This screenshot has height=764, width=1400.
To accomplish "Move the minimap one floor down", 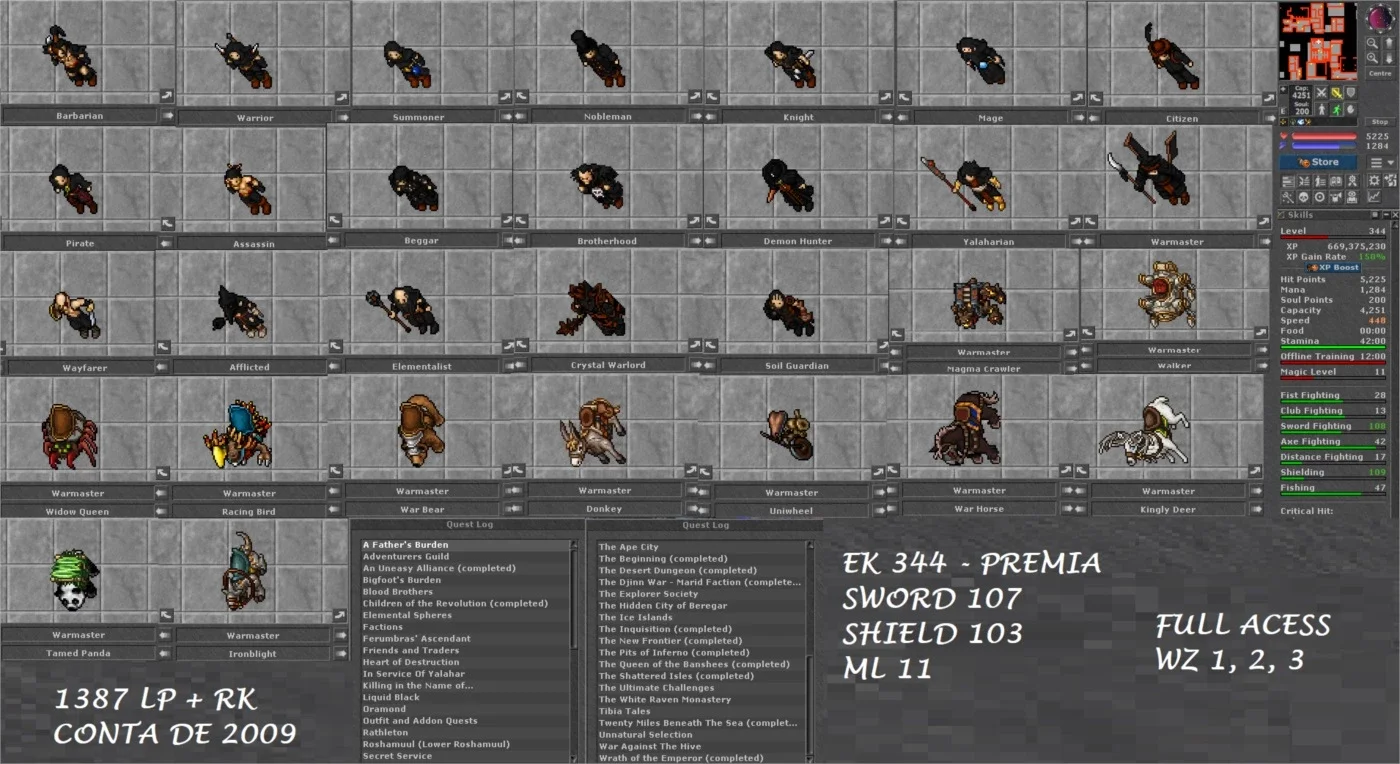I will pyautogui.click(x=1389, y=58).
